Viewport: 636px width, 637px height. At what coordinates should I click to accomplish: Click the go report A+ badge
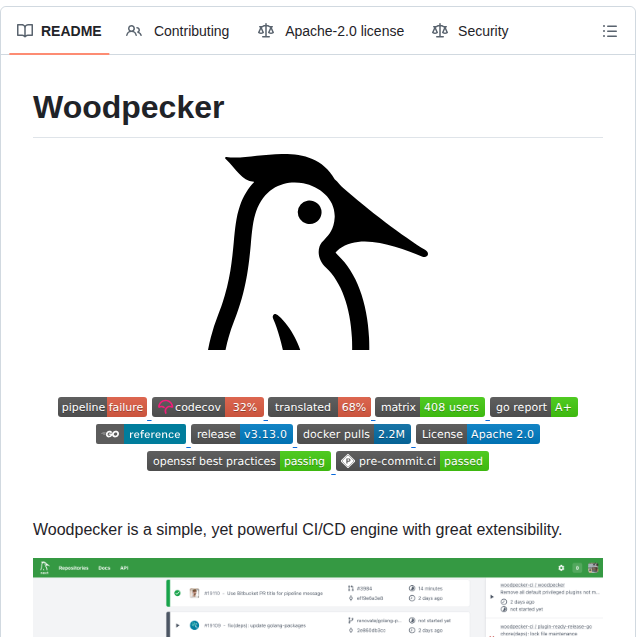pyautogui.click(x=534, y=407)
